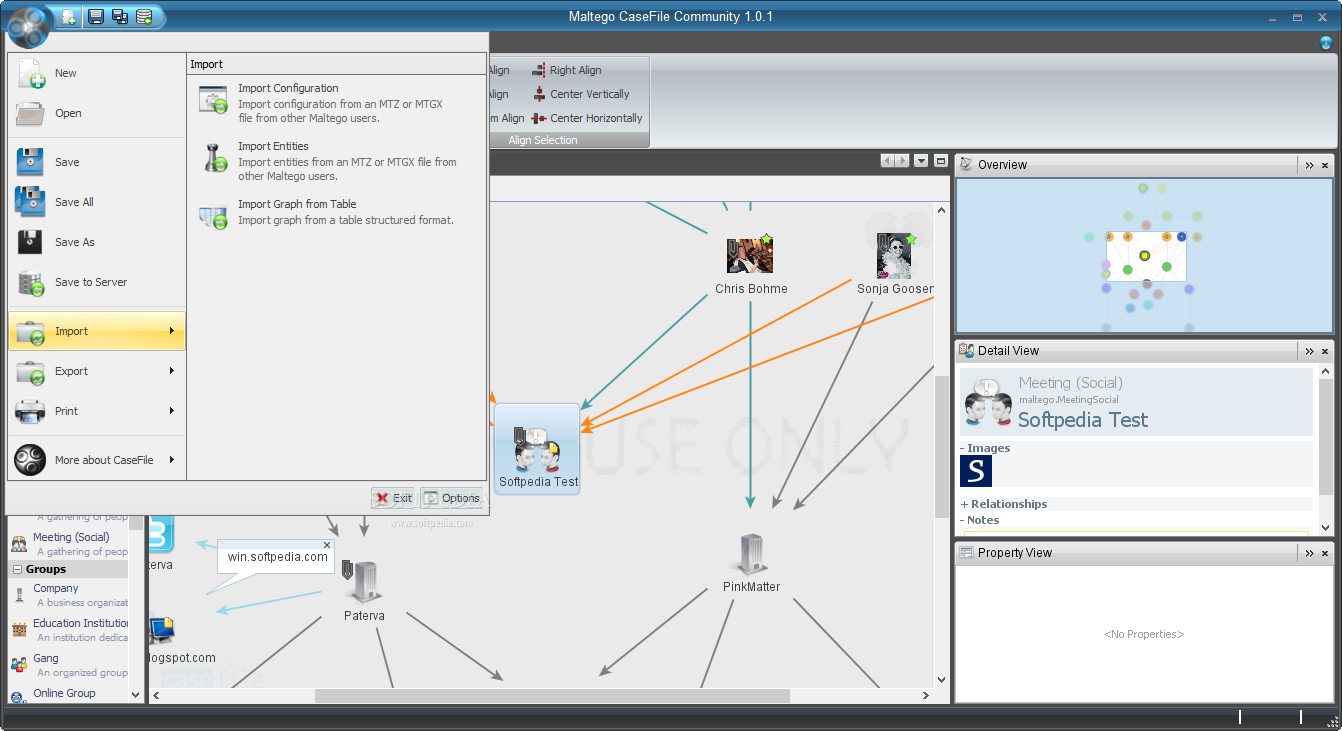
Task: Click the Detail View panel chevron button
Action: point(1310,351)
